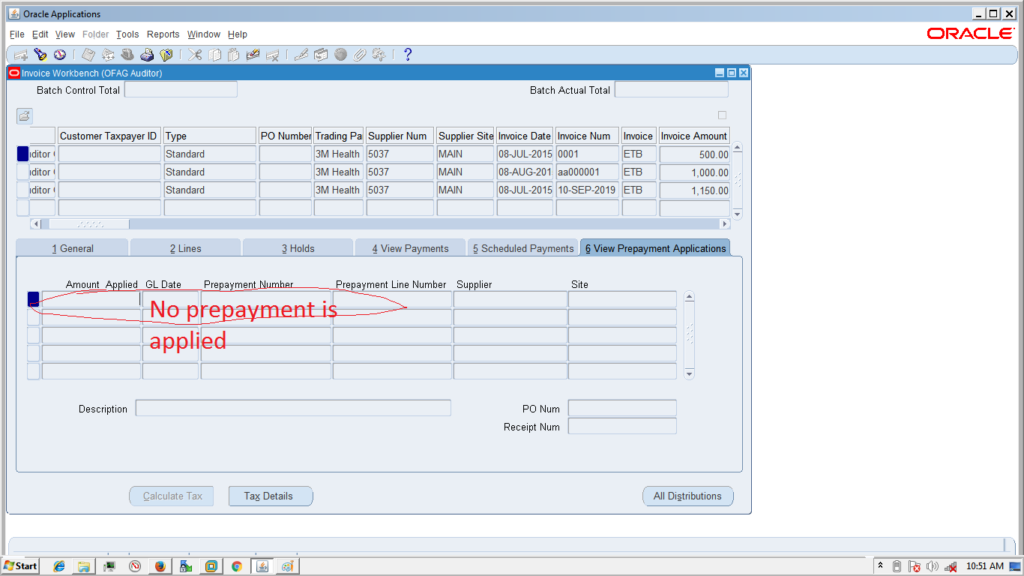Screen dimensions: 1024x576
Task: Click the invoice table scroll-up arrow
Action: pyautogui.click(x=737, y=148)
